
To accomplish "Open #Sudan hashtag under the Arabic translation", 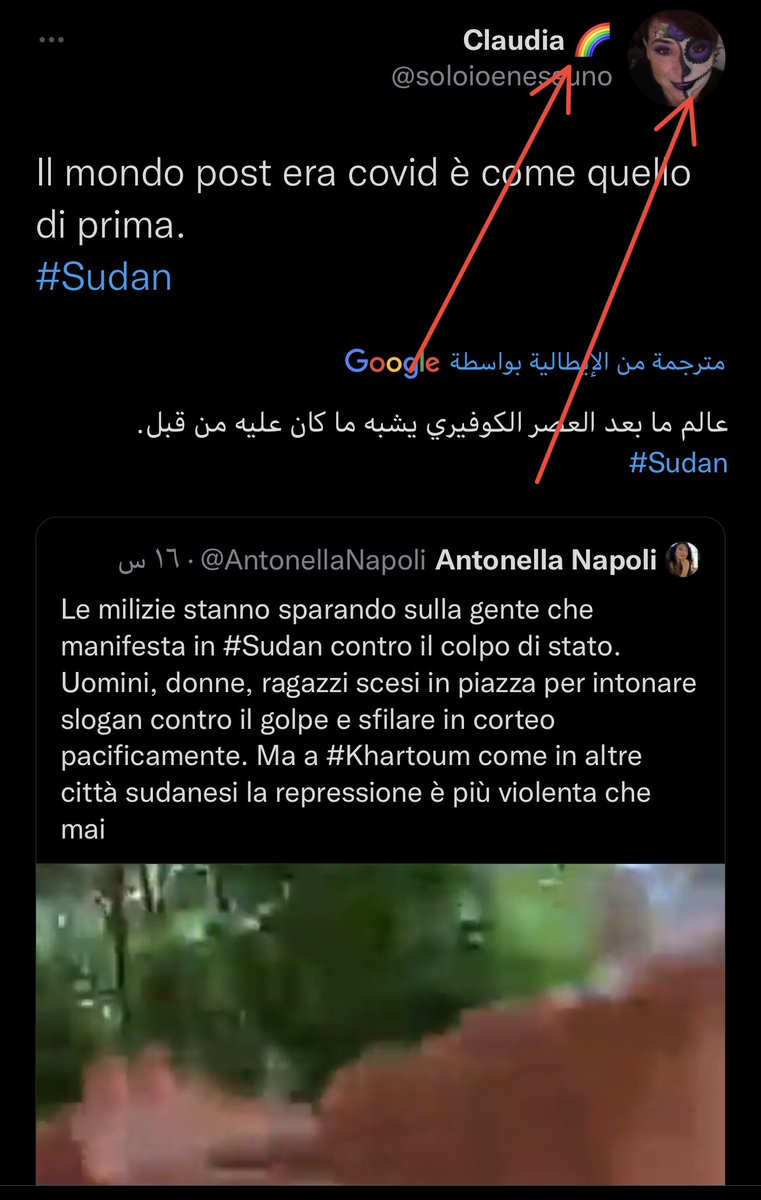I will coord(678,463).
